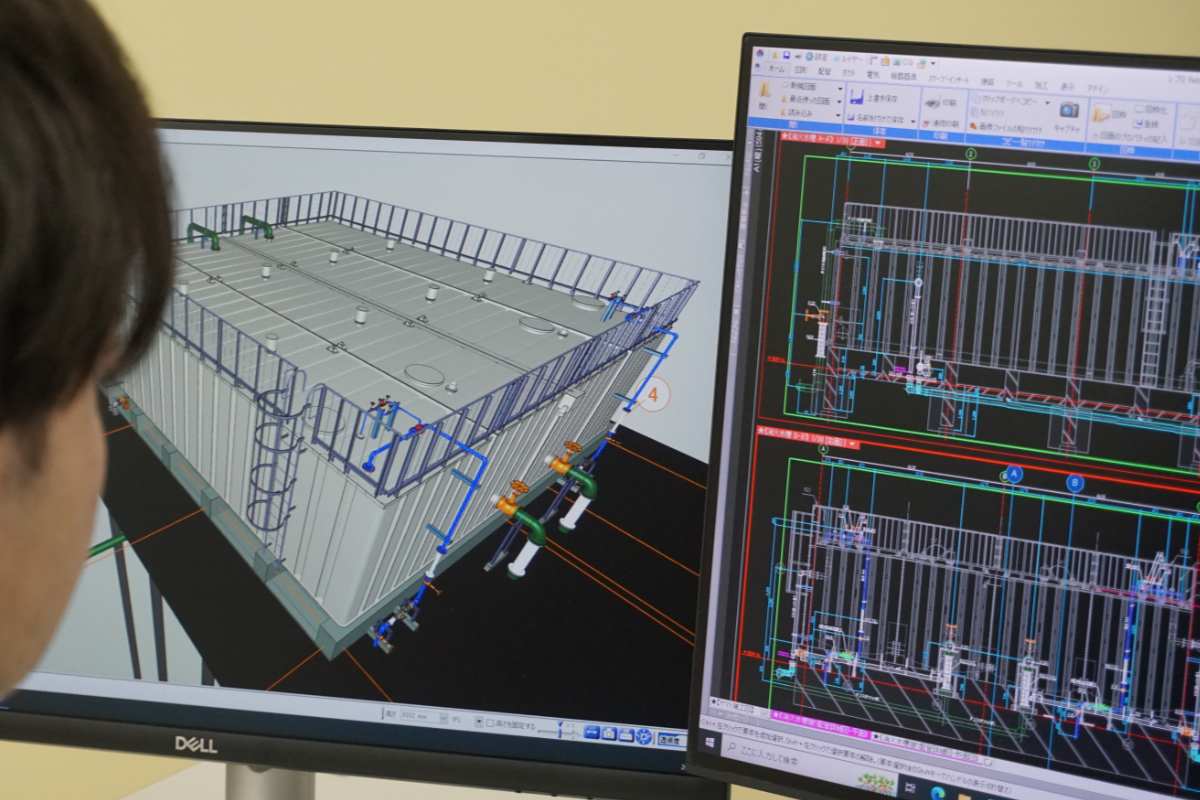This screenshot has height=800, width=1200.
Task: Click the blue print icon in CG window
Action: coord(626,736)
